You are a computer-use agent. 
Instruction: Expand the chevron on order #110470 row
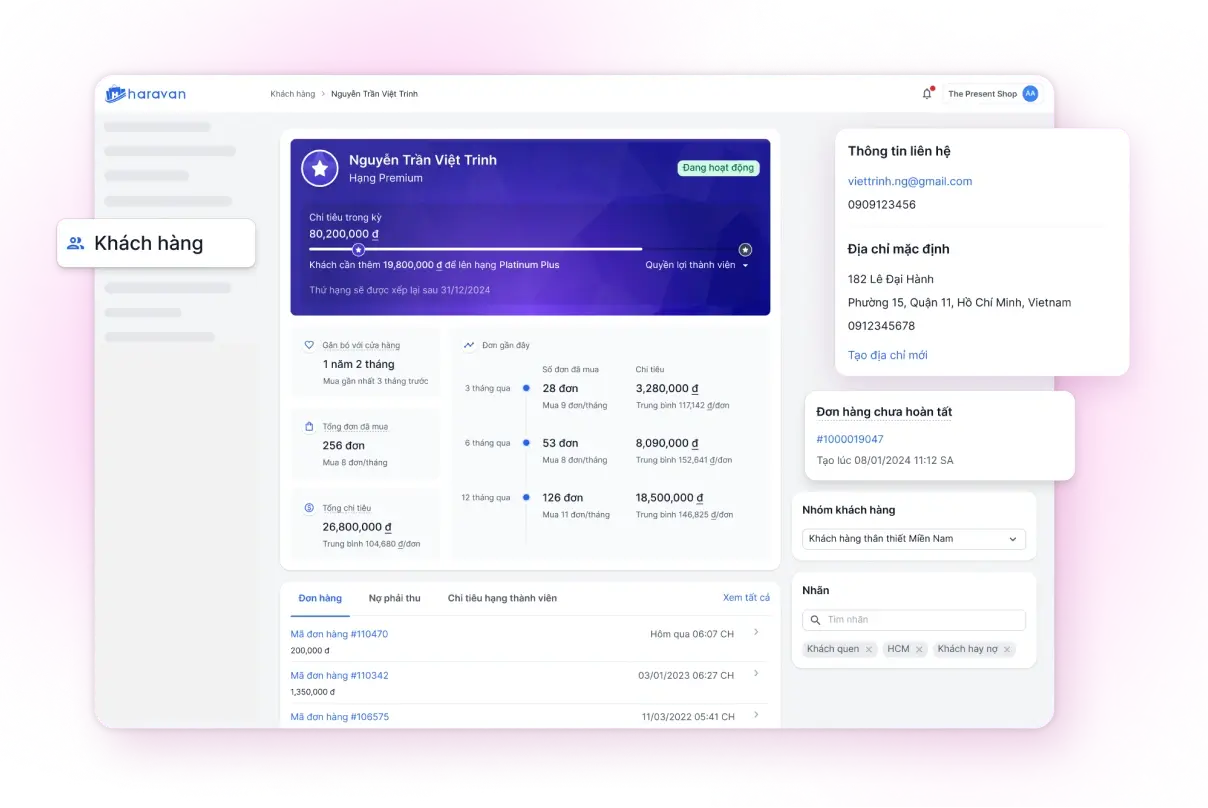(757, 634)
